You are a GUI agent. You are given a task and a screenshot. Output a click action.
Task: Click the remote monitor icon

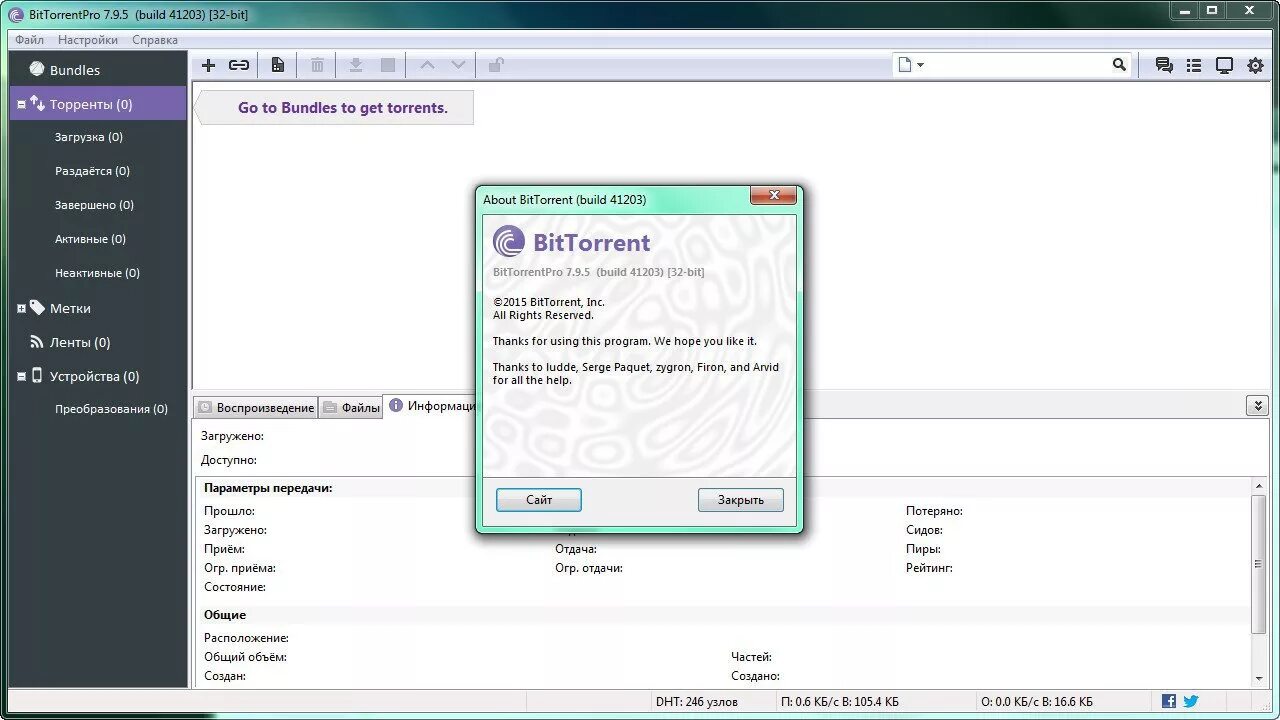point(1224,65)
